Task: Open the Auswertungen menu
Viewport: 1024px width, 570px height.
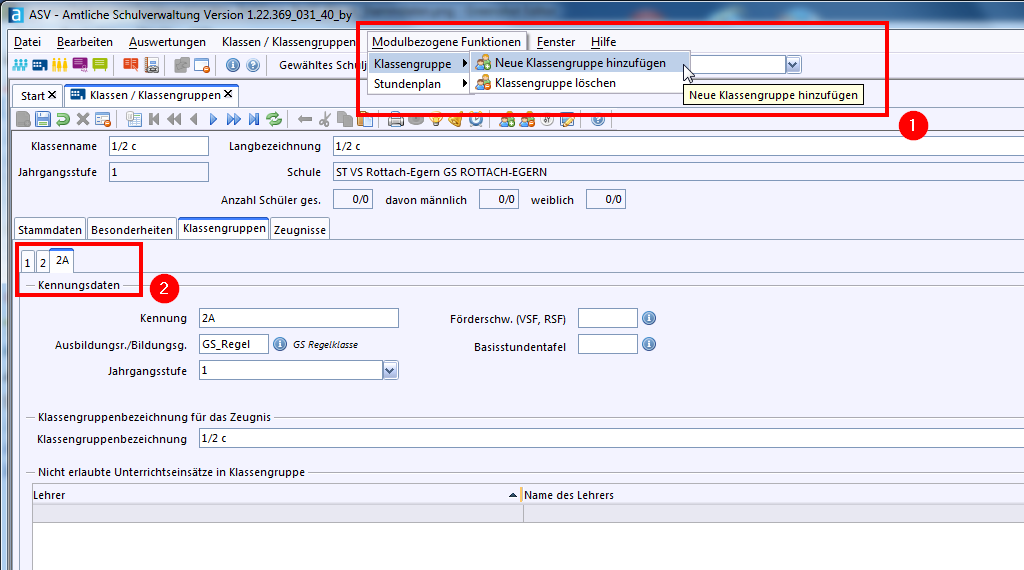Action: pyautogui.click(x=167, y=42)
